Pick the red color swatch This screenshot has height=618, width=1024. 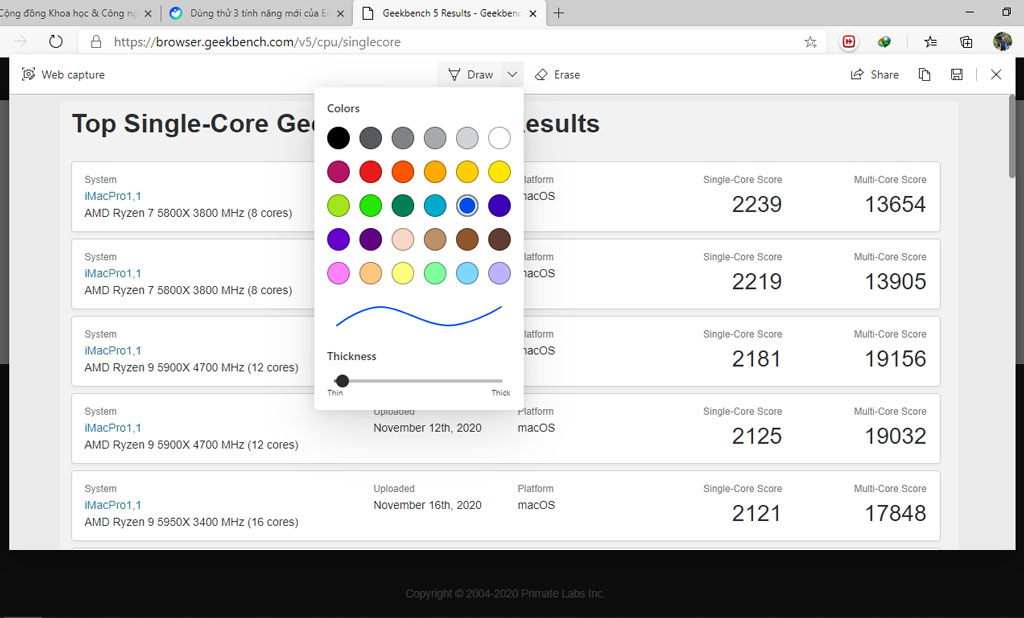pos(370,172)
